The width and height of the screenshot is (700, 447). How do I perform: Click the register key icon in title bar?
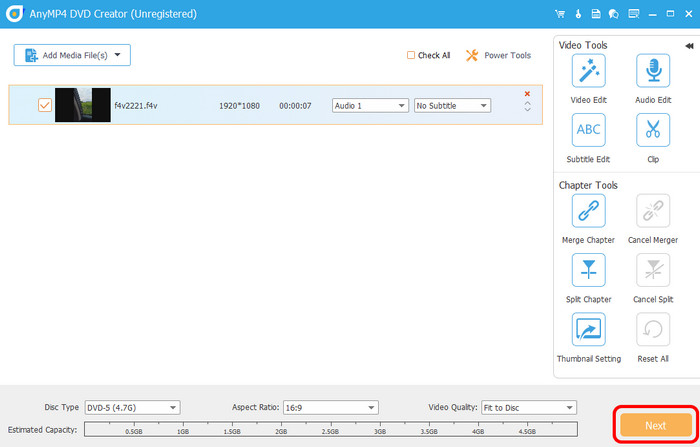578,14
